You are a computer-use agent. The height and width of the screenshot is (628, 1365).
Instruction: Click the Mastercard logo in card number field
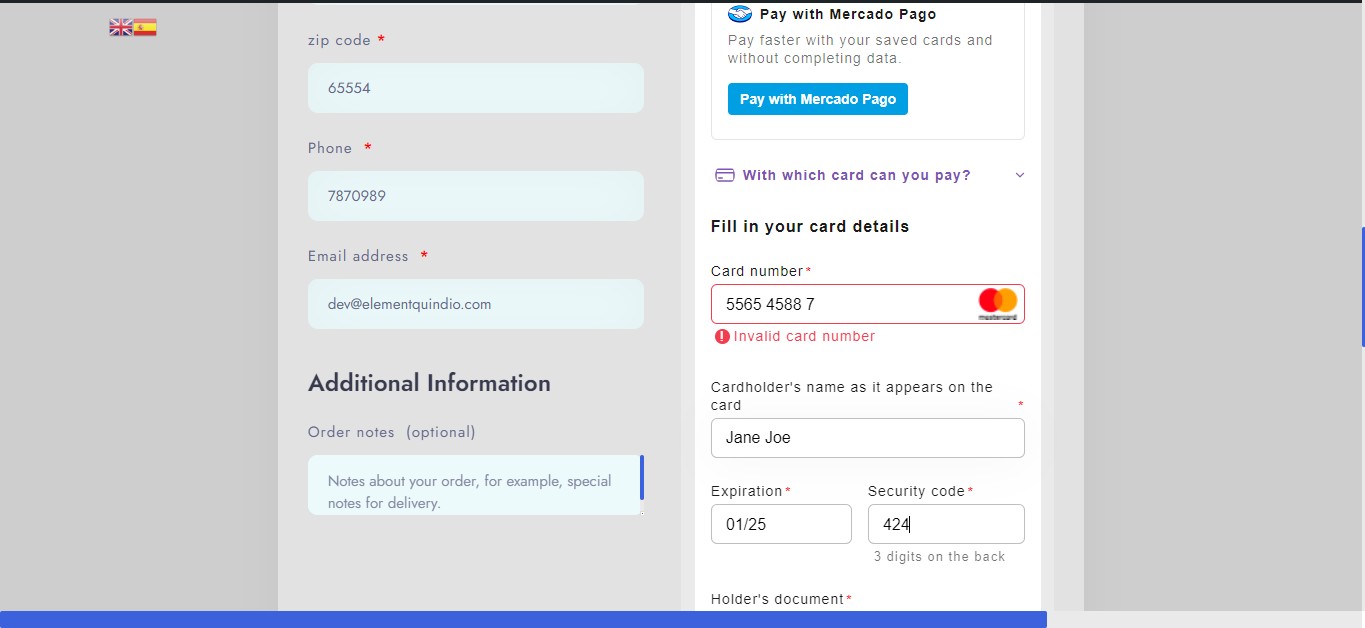point(997,303)
